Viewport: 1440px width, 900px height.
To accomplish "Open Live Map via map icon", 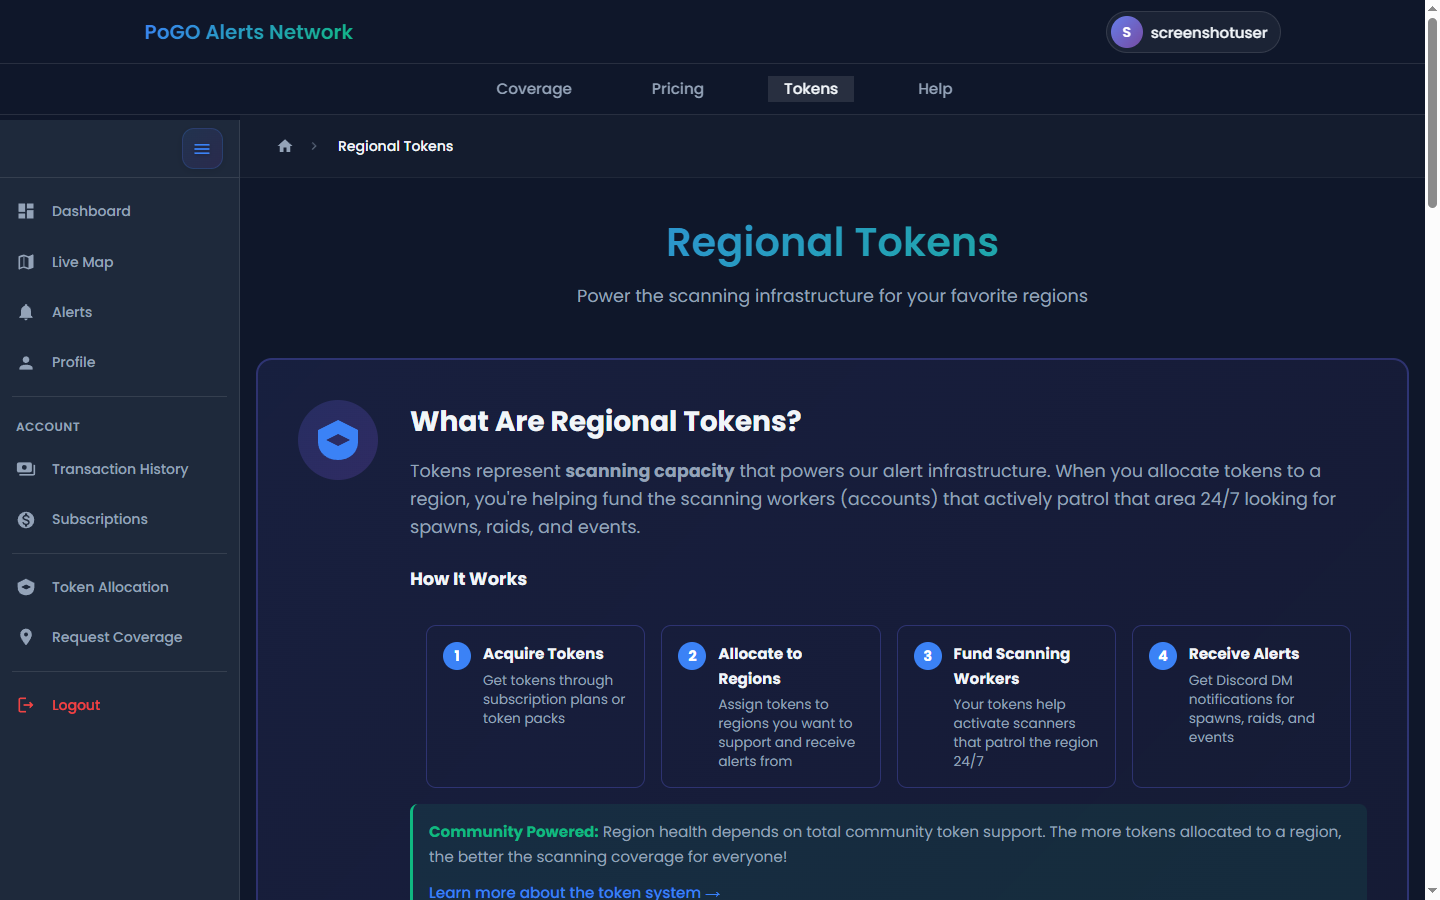I will coord(26,262).
